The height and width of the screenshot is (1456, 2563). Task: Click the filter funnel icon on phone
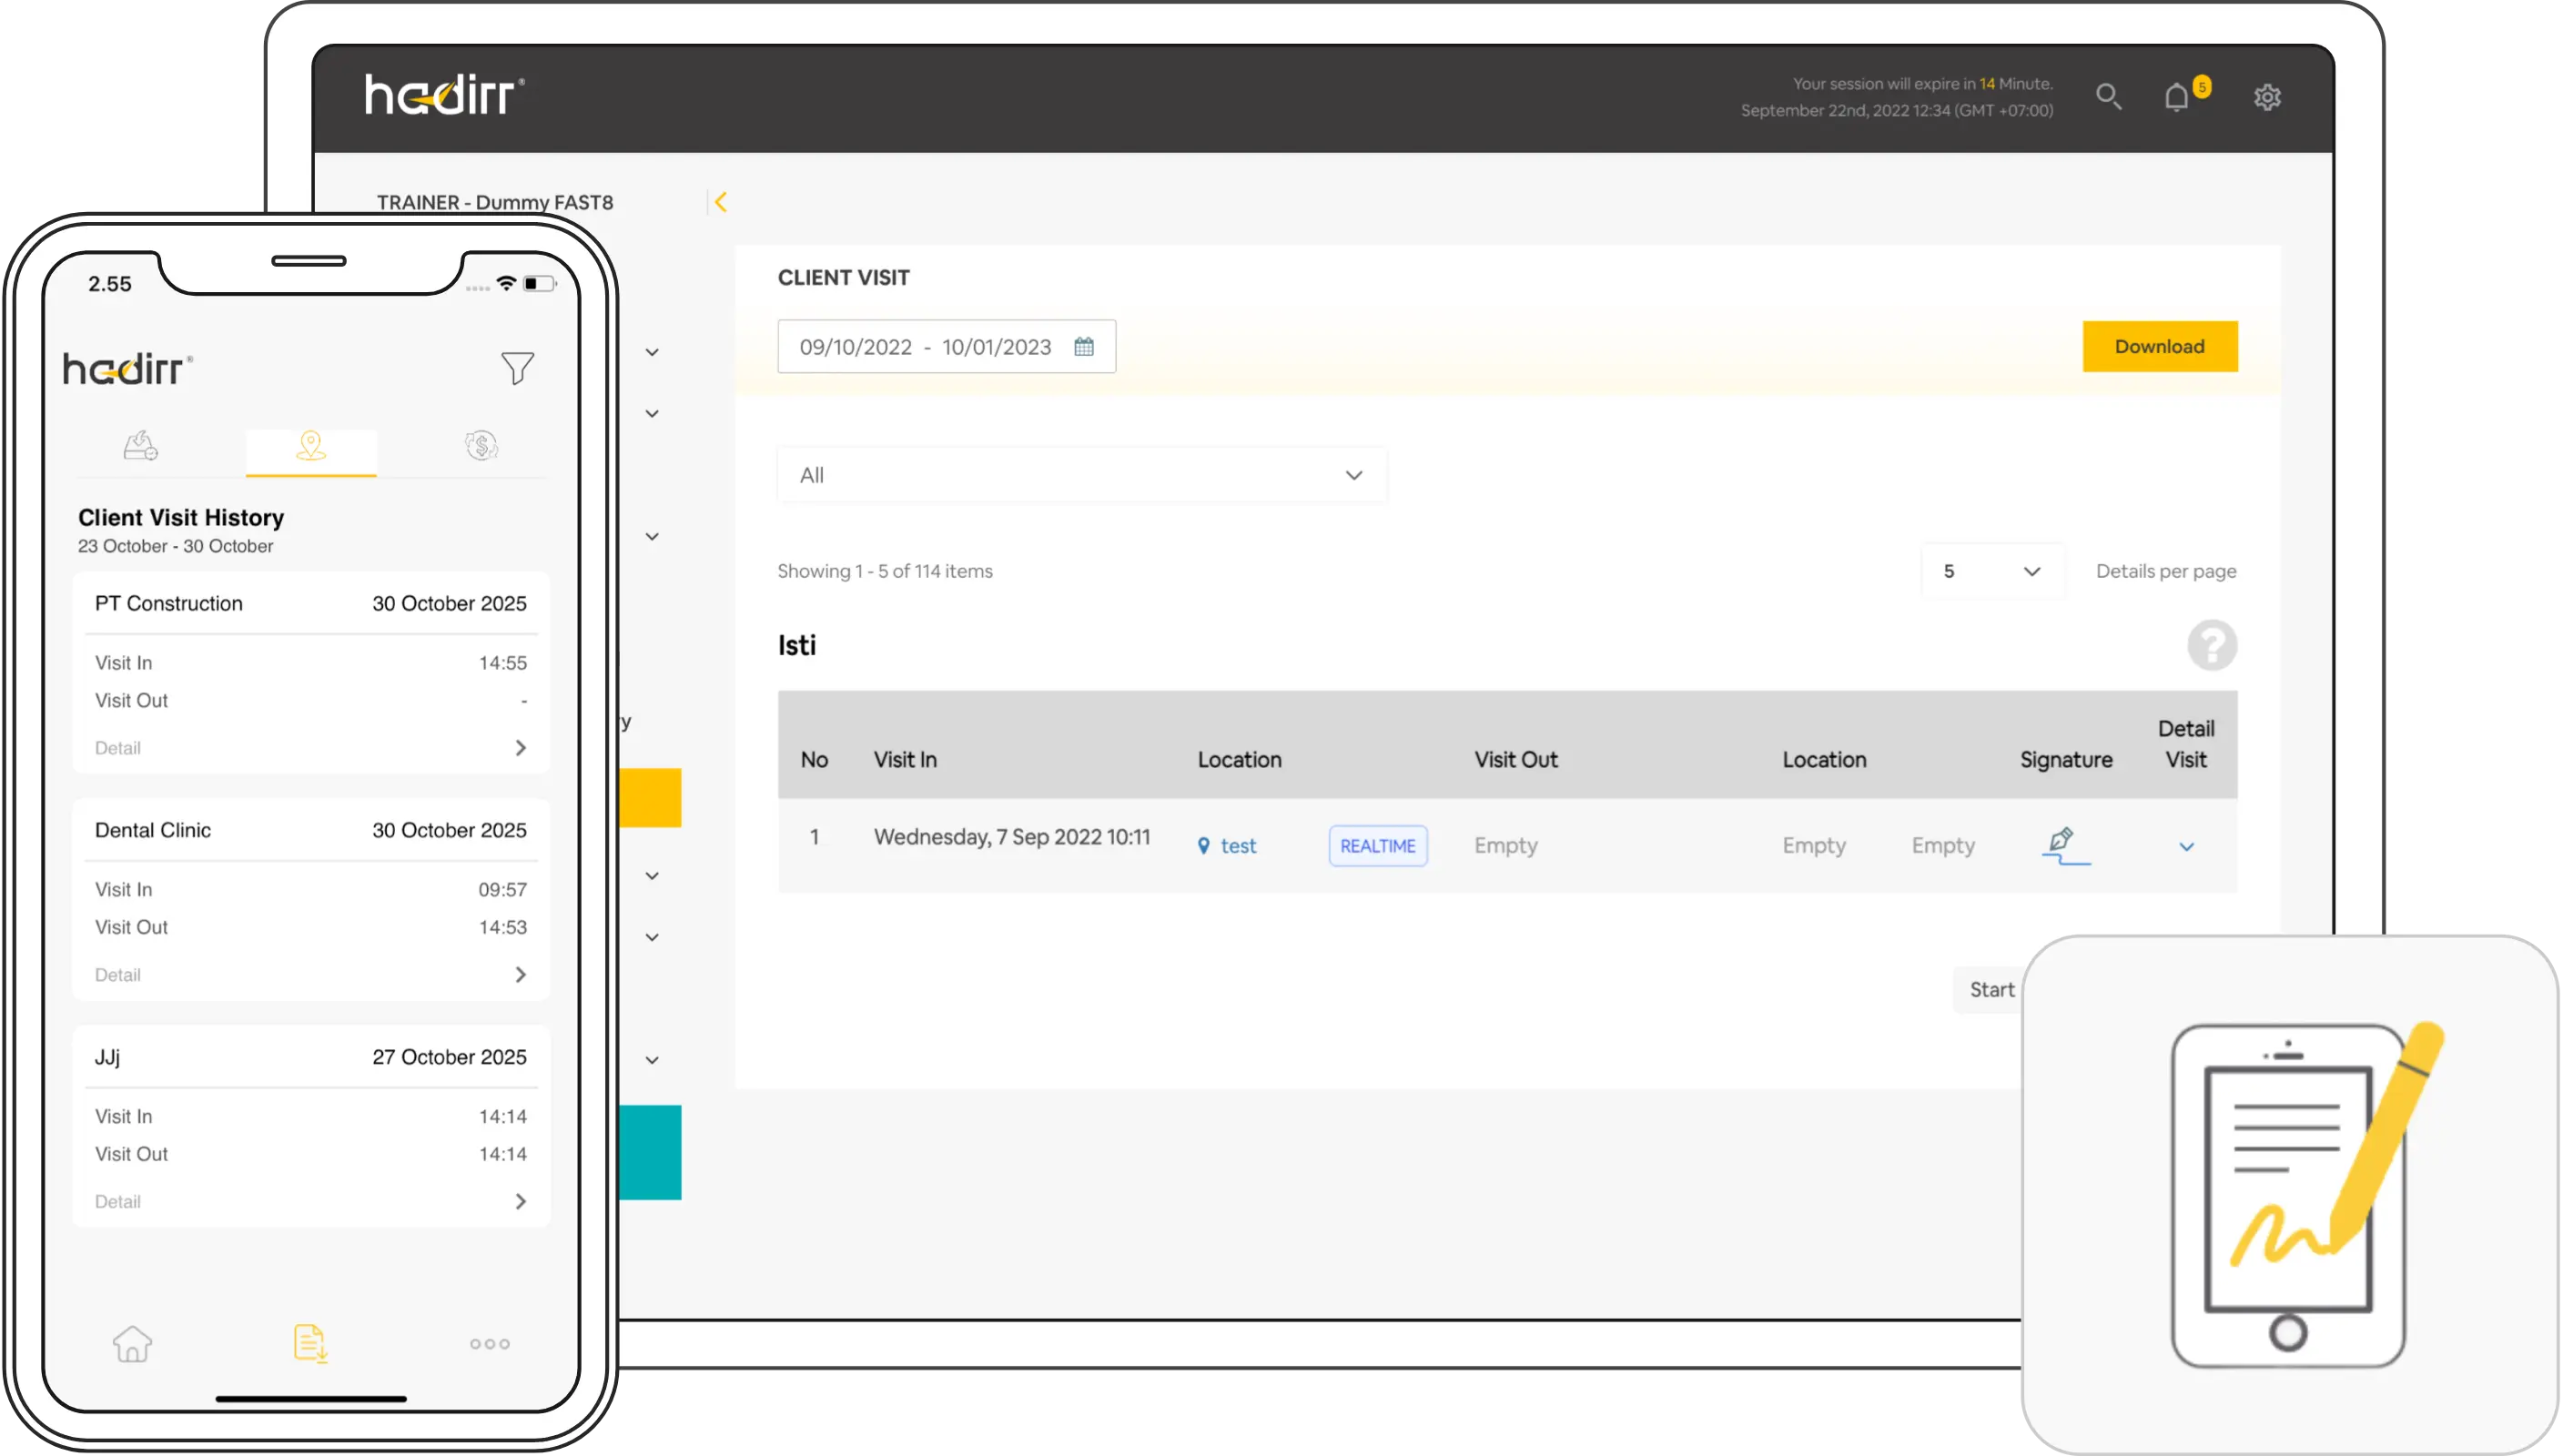[517, 368]
